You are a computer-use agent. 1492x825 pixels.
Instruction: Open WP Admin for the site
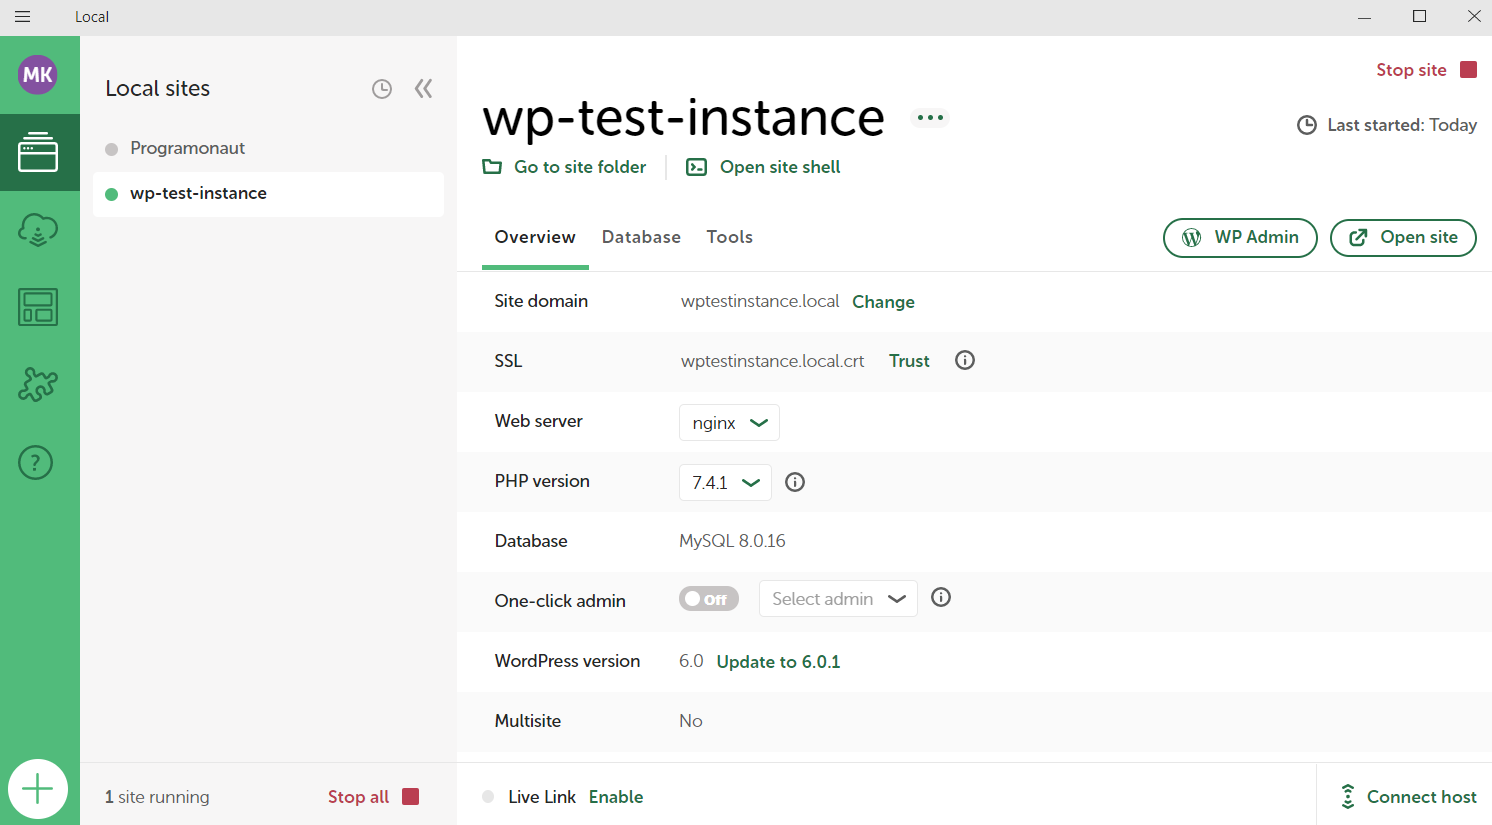[x=1240, y=237]
